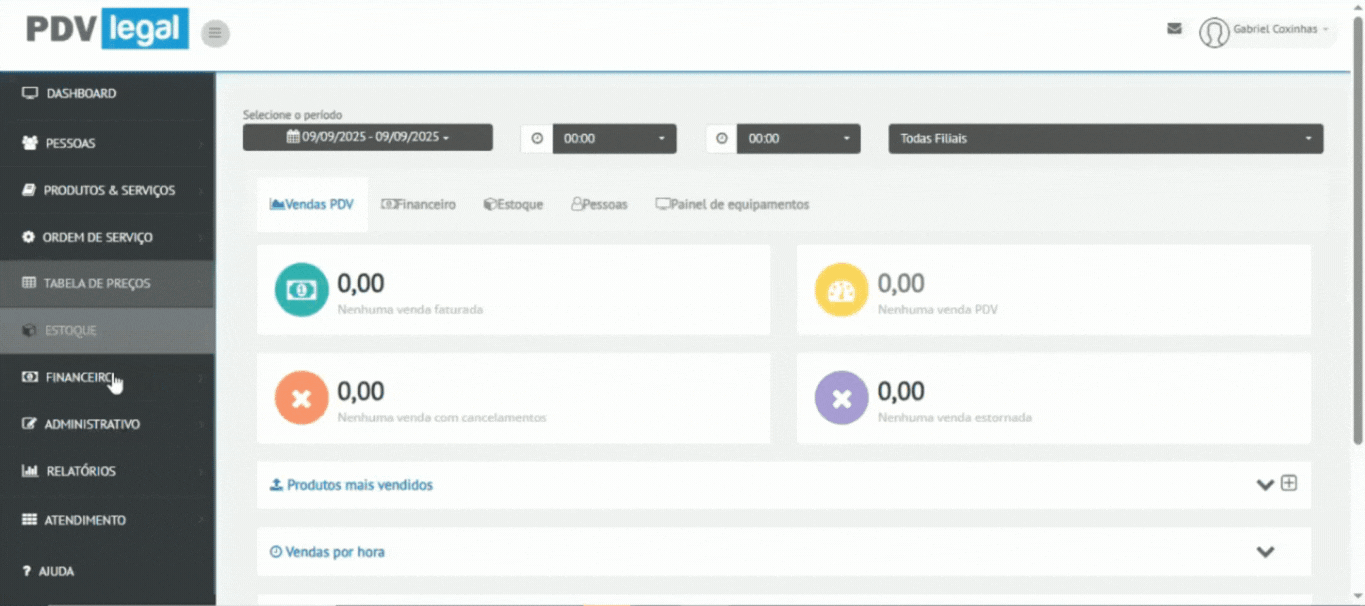Switch to the Financeiro tab
The width and height of the screenshot is (1365, 606).
(x=418, y=205)
